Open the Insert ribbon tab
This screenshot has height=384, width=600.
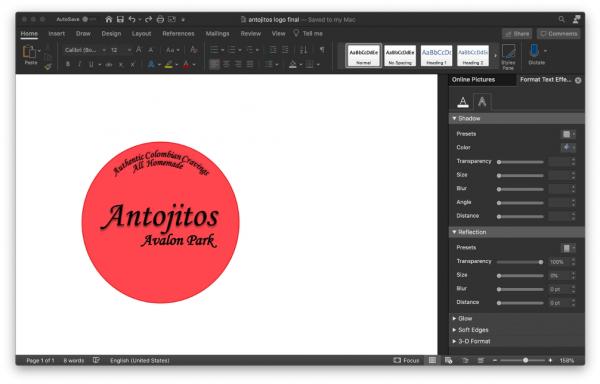[57, 34]
